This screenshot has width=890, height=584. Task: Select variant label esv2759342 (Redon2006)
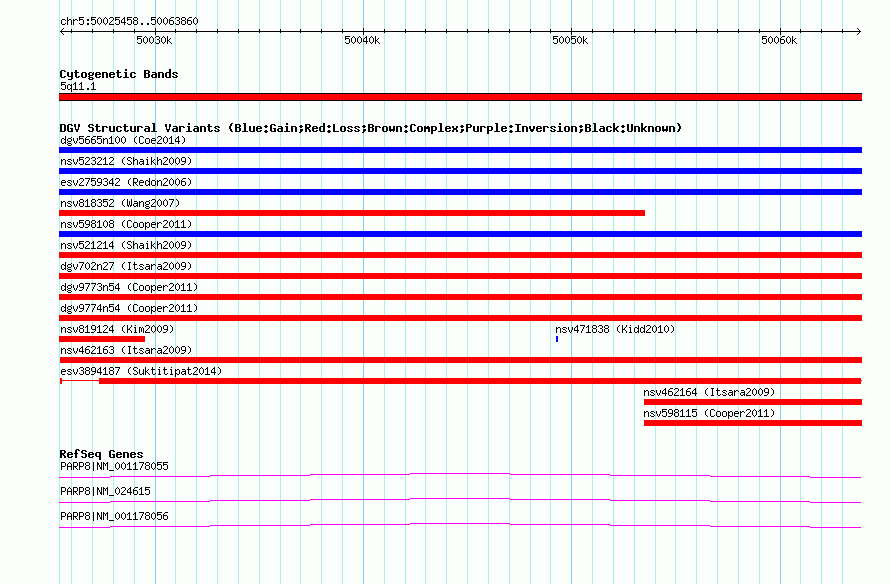click(126, 182)
